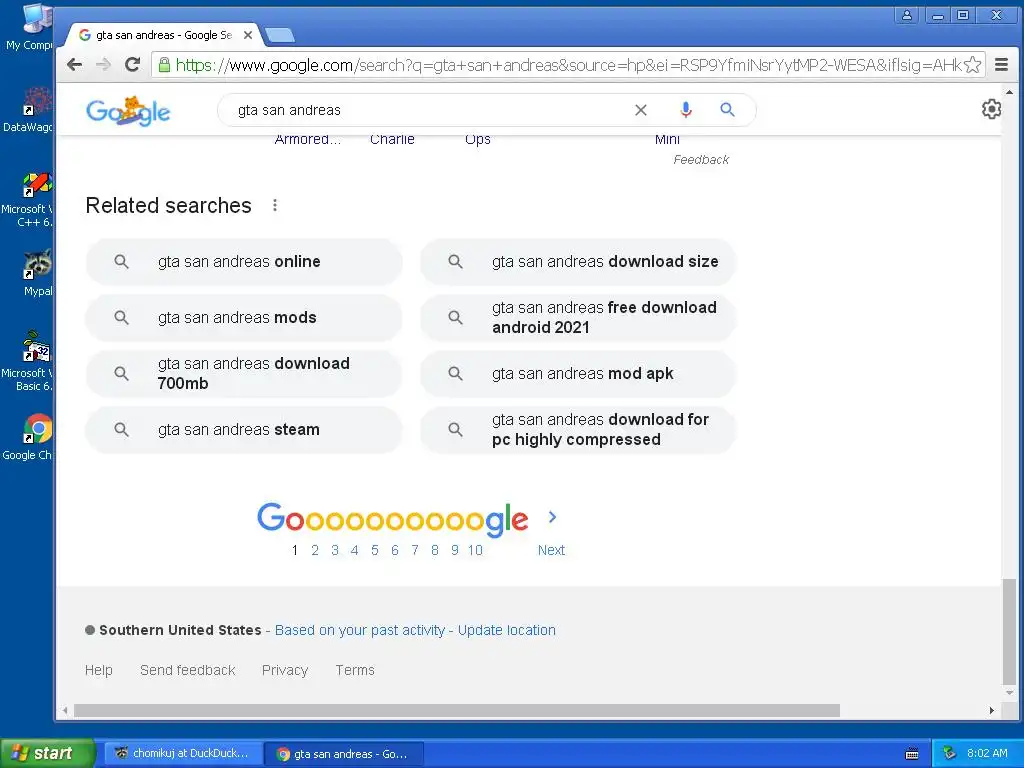This screenshot has width=1024, height=768.
Task: Reload the page with the refresh icon
Action: point(133,64)
